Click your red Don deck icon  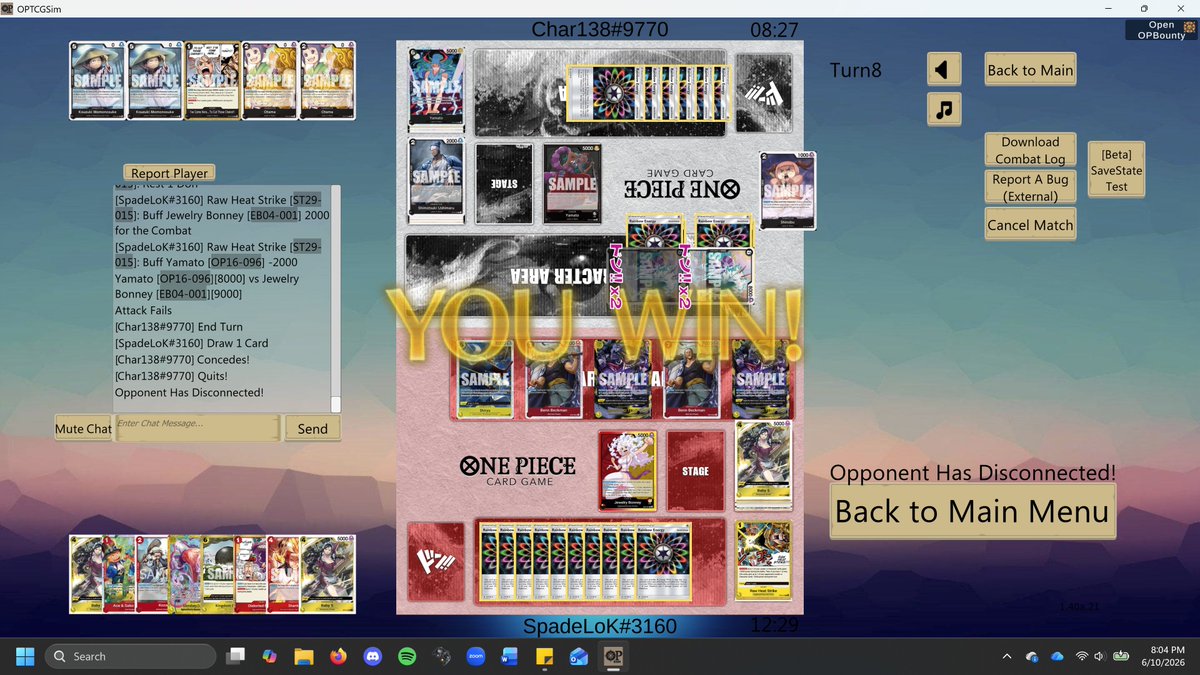click(x=436, y=561)
